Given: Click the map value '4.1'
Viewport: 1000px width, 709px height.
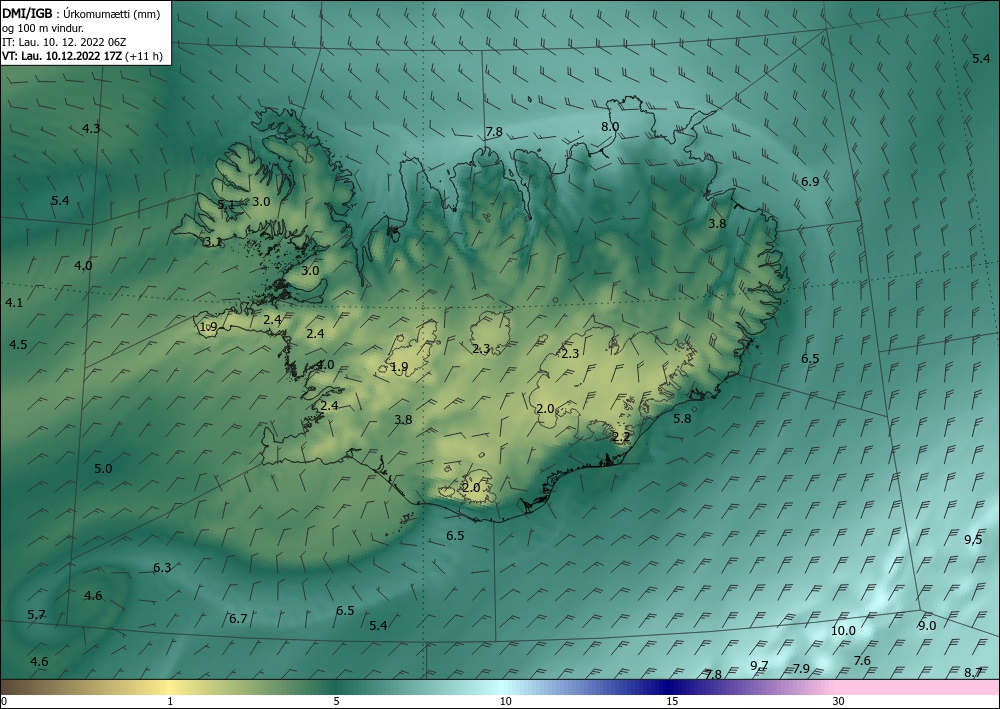Looking at the screenshot, I should (x=14, y=303).
